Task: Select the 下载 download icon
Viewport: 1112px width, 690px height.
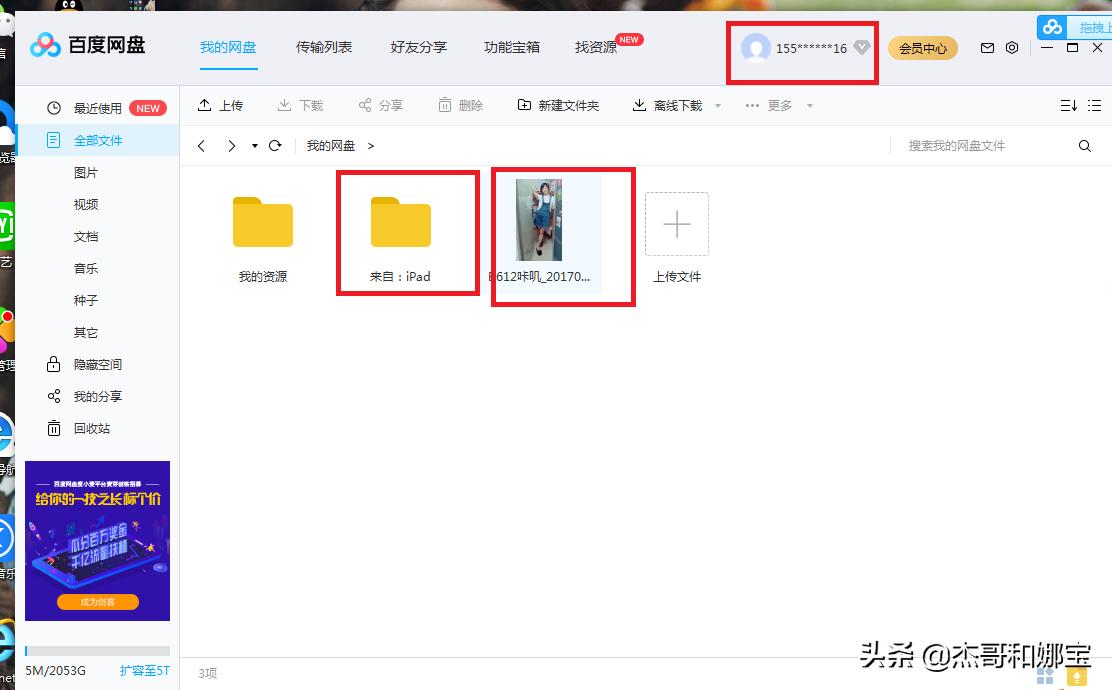Action: [301, 105]
